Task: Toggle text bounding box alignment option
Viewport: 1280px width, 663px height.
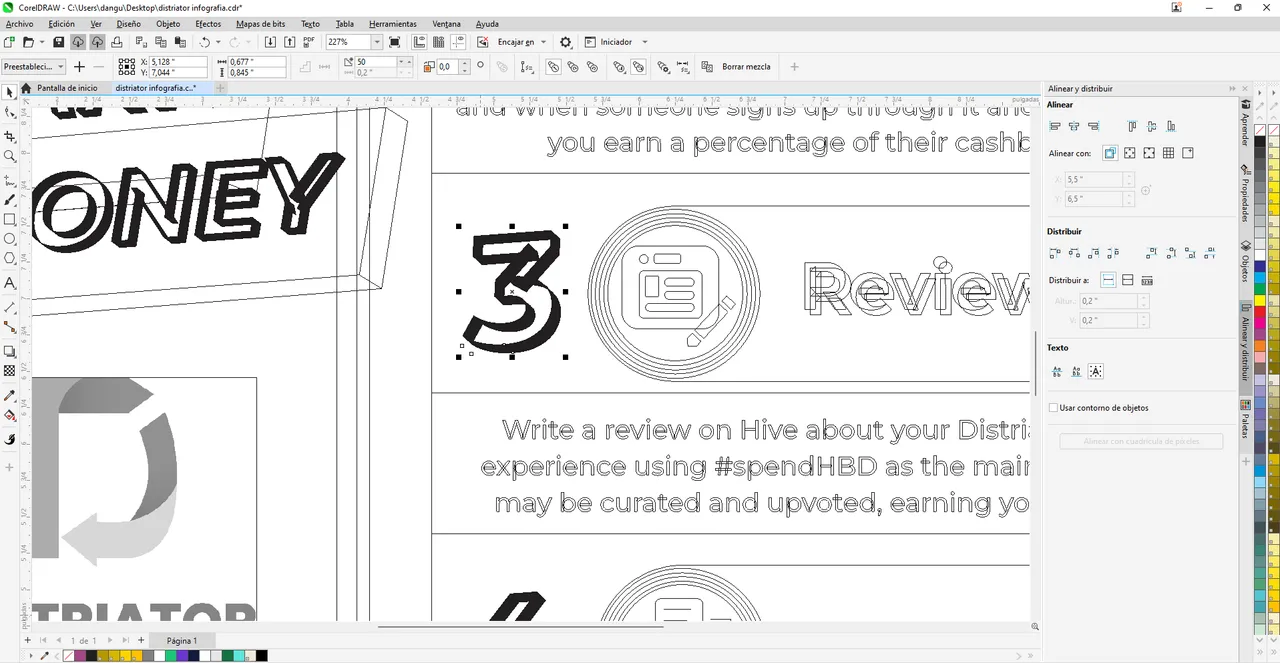Action: [1096, 372]
